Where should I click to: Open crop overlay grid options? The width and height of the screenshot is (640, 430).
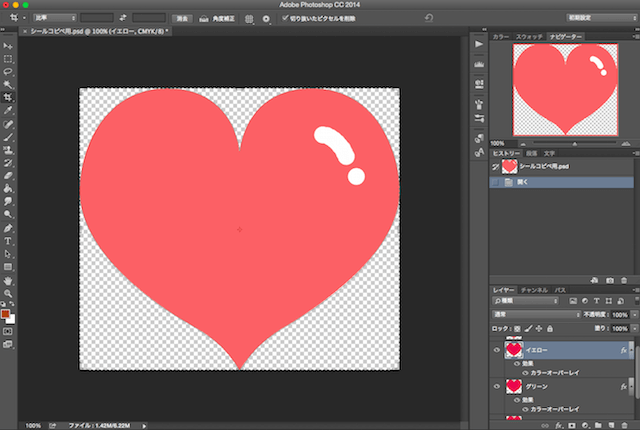[x=249, y=19]
